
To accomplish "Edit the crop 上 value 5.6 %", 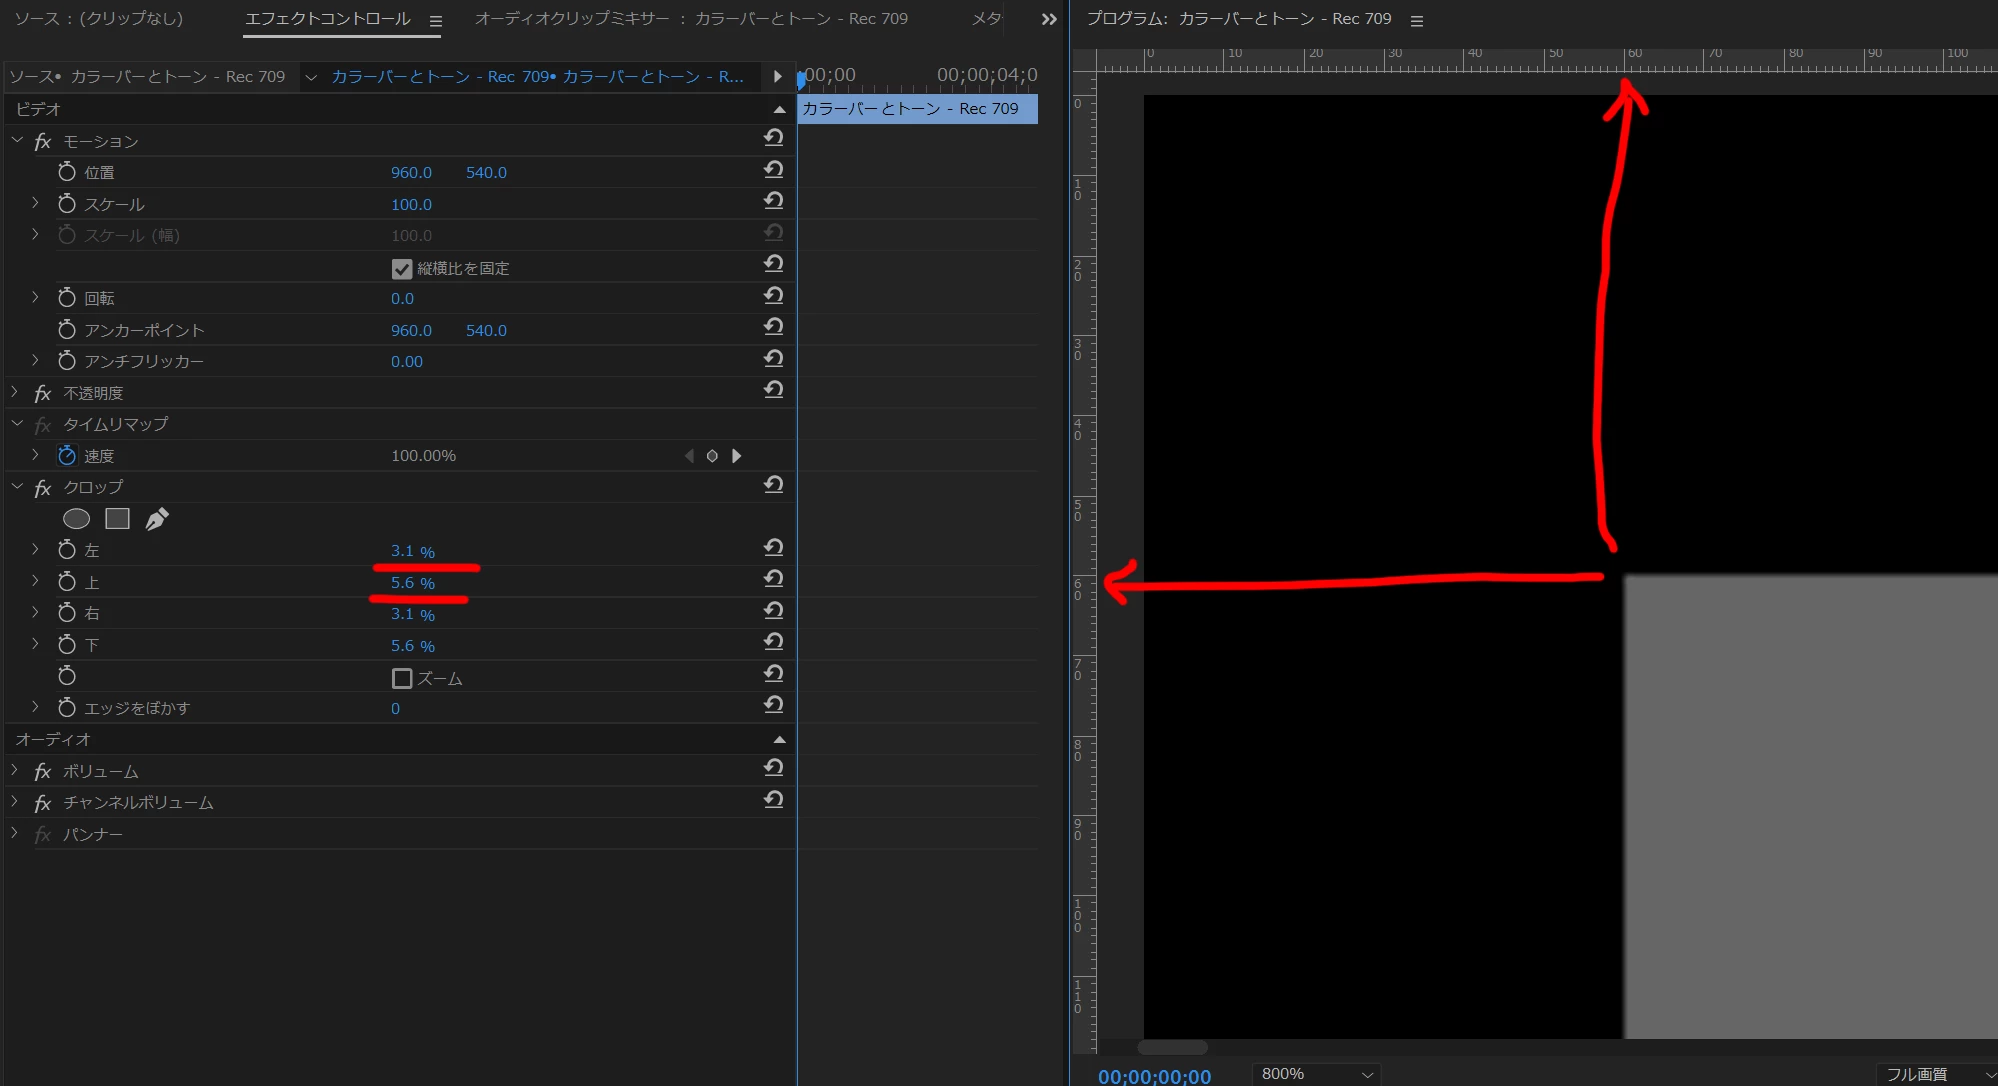I will tap(413, 583).
